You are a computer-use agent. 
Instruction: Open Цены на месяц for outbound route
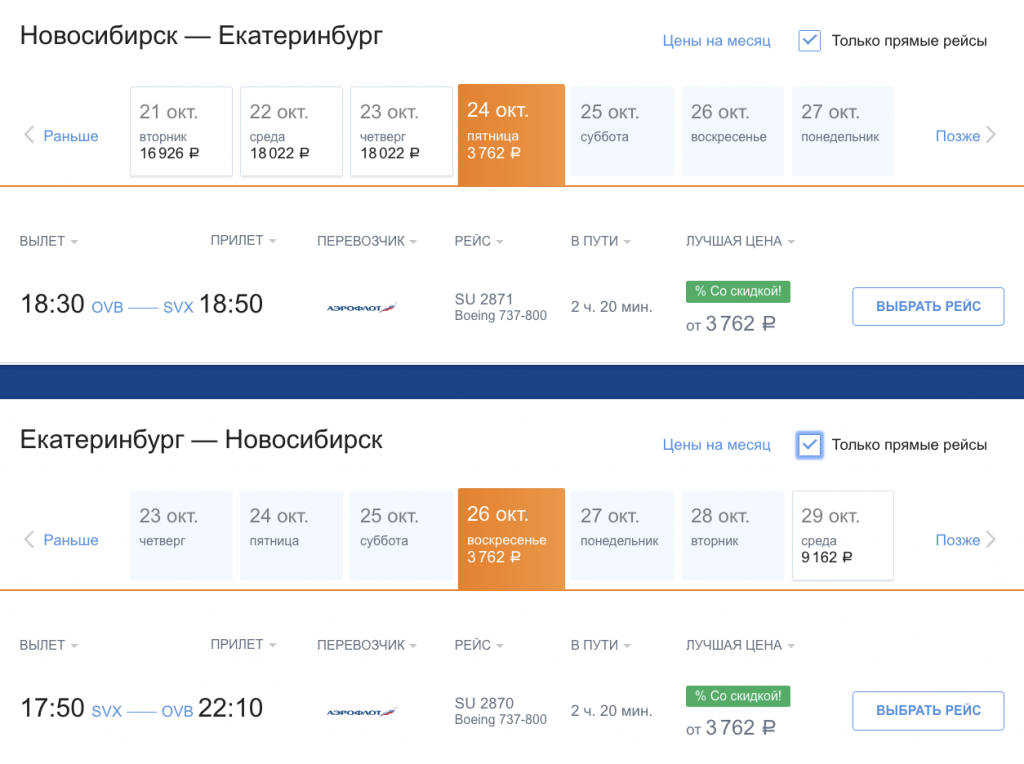[716, 41]
